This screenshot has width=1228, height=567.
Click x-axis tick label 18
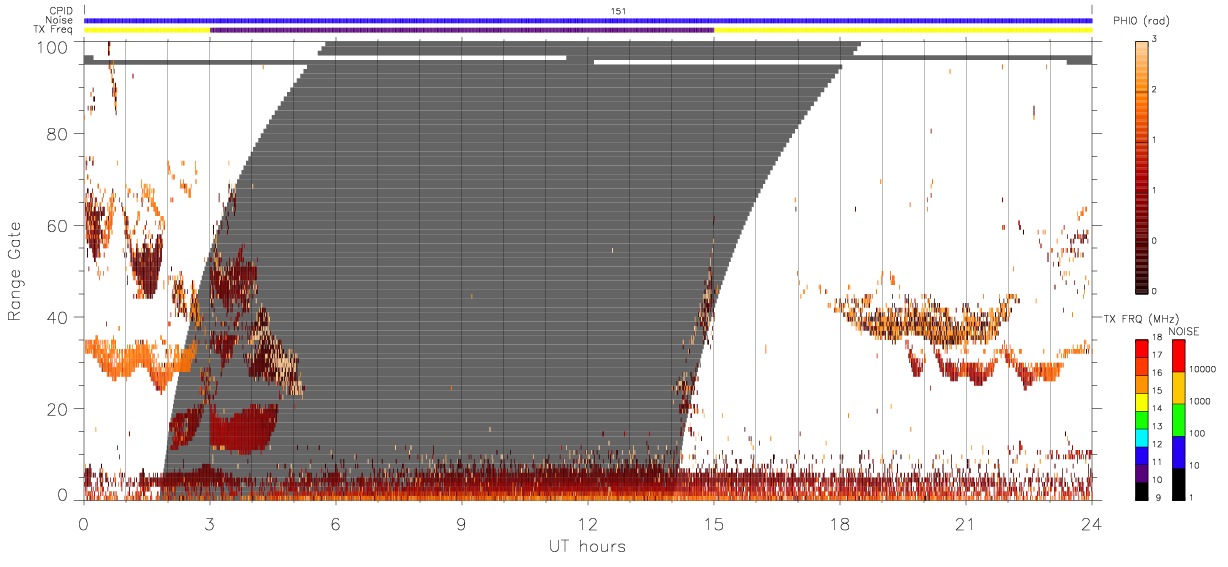840,523
